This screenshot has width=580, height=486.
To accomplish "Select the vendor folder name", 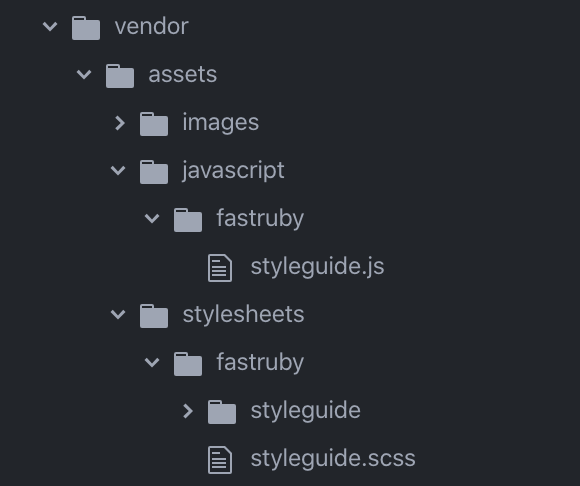I will pos(152,27).
